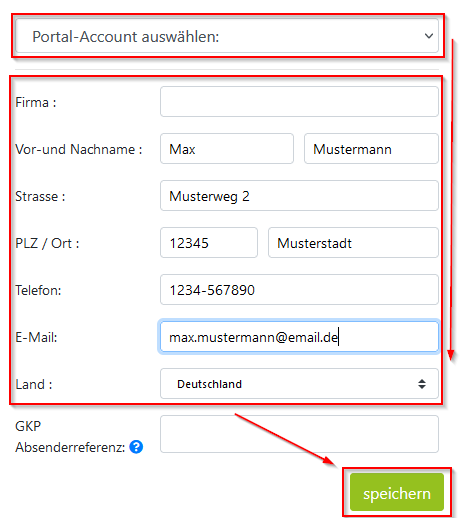This screenshot has width=460, height=518.
Task: Save the form with the speichern button
Action: 397,492
